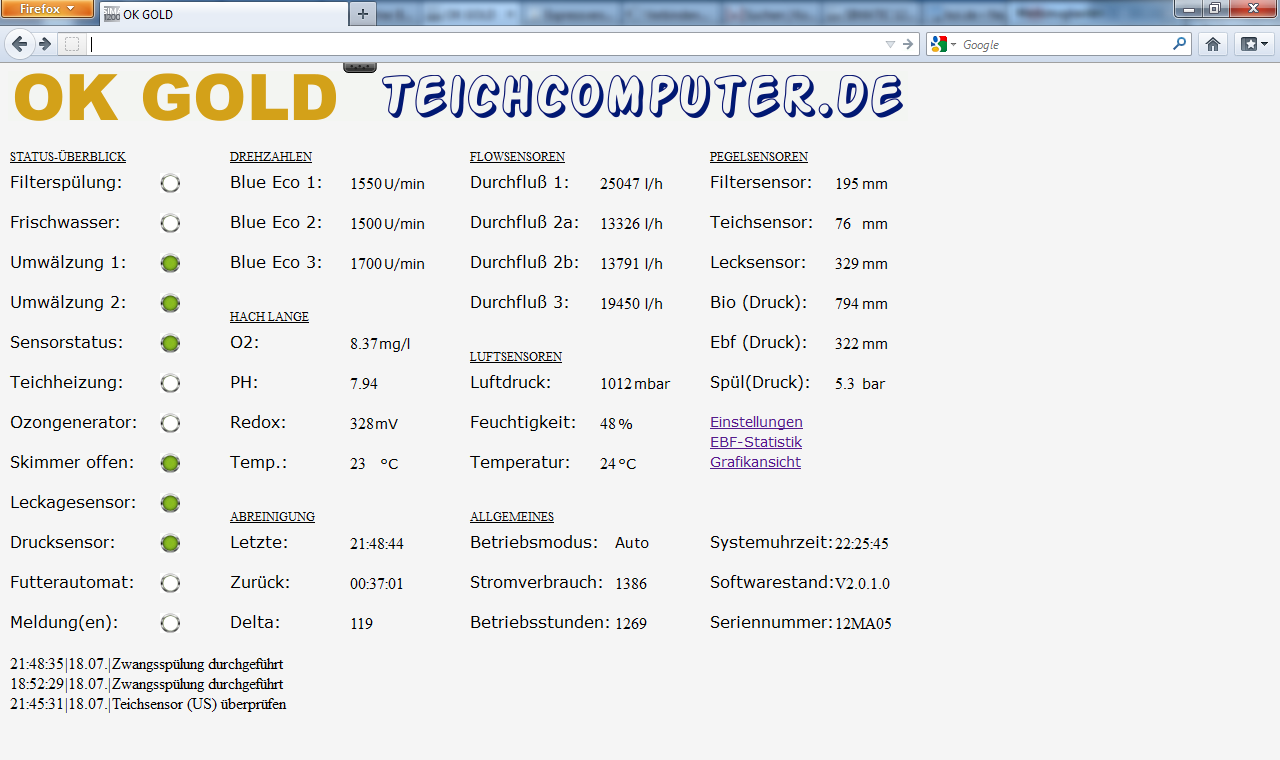The image size is (1280, 760).
Task: Click the browser back arrow button
Action: (x=20, y=44)
